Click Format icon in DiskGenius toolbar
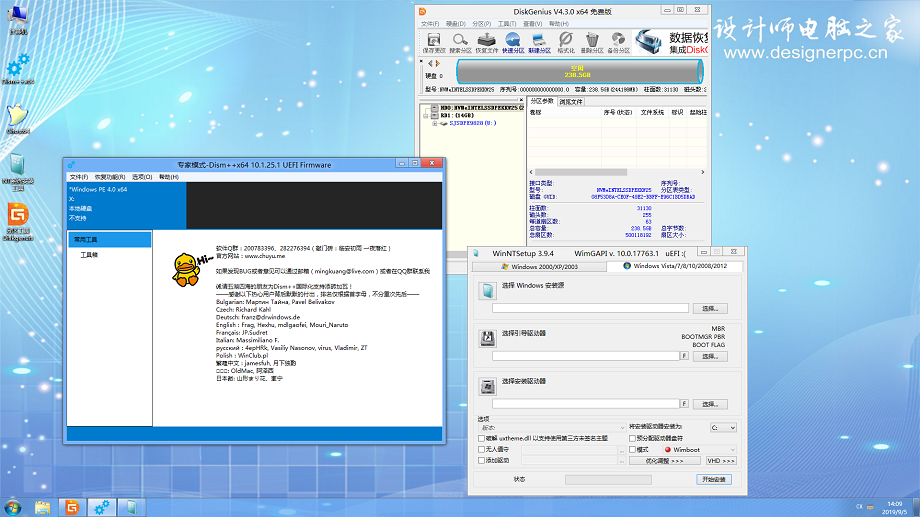920x517 pixels. (566, 42)
